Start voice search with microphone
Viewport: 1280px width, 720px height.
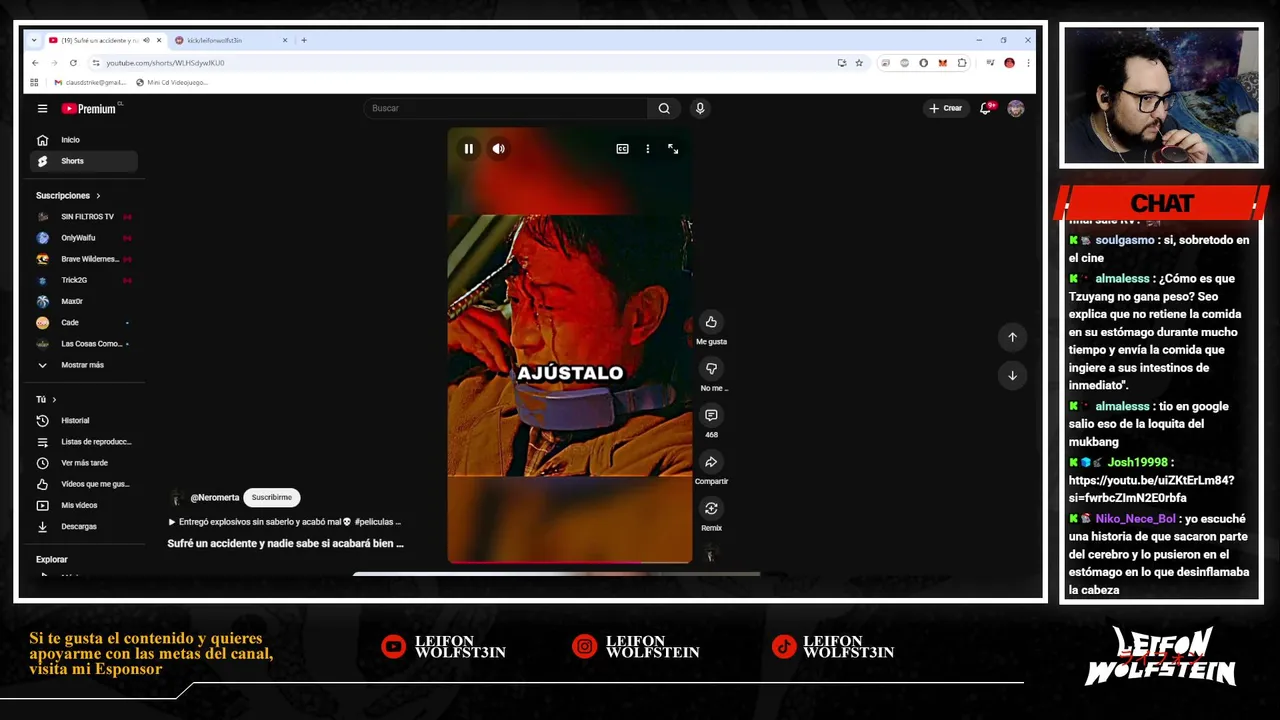tap(700, 108)
